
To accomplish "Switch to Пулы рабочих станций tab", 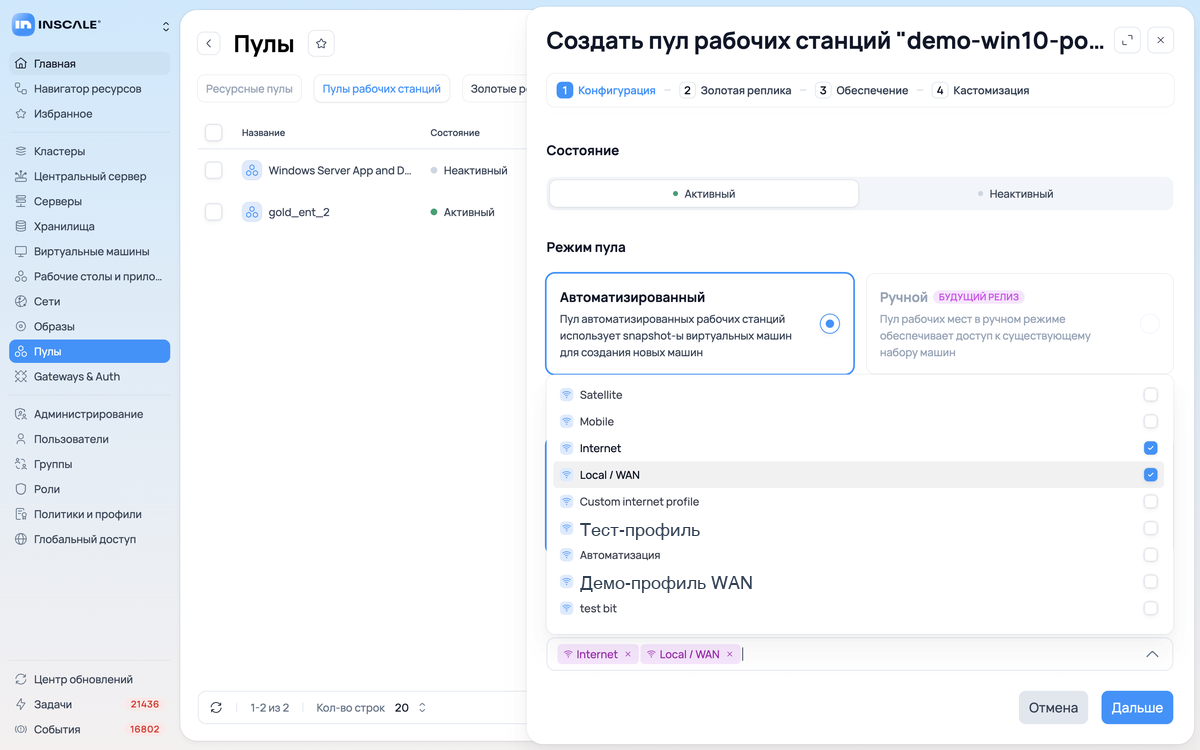I will [x=382, y=88].
